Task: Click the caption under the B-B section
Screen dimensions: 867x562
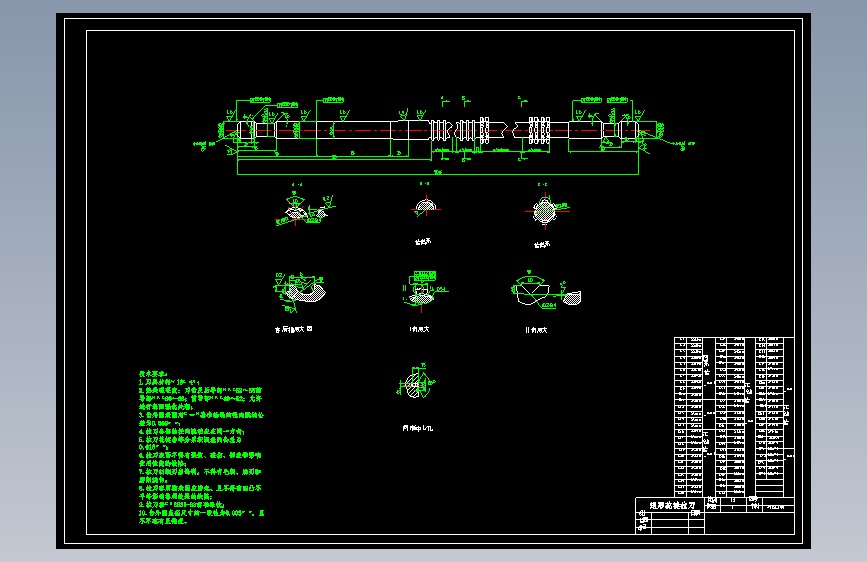Action: pos(423,242)
